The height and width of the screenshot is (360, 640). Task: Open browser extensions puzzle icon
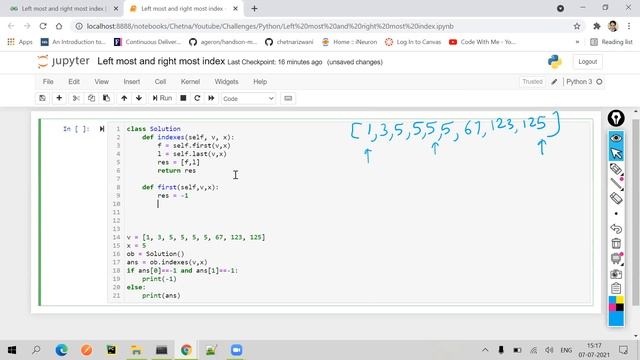[x=597, y=26]
